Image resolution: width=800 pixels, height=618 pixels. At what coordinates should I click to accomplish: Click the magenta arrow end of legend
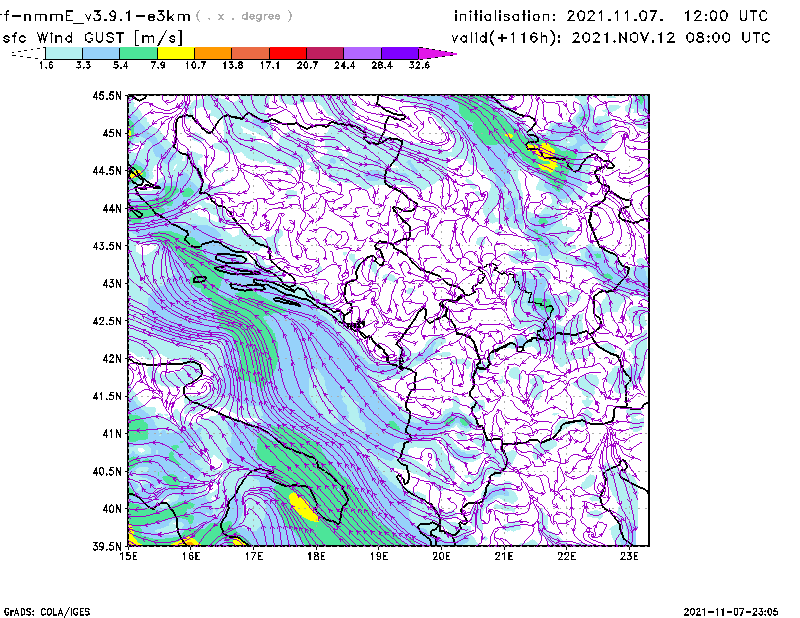click(x=437, y=53)
